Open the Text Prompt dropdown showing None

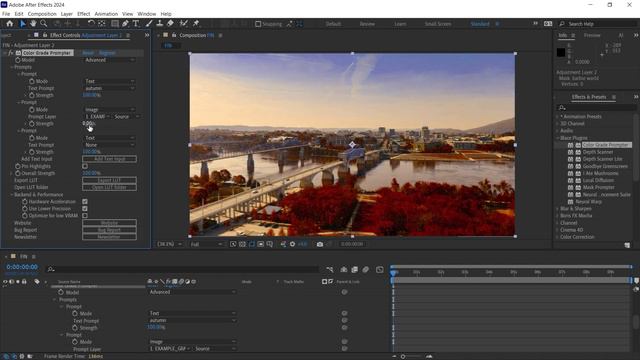109,145
